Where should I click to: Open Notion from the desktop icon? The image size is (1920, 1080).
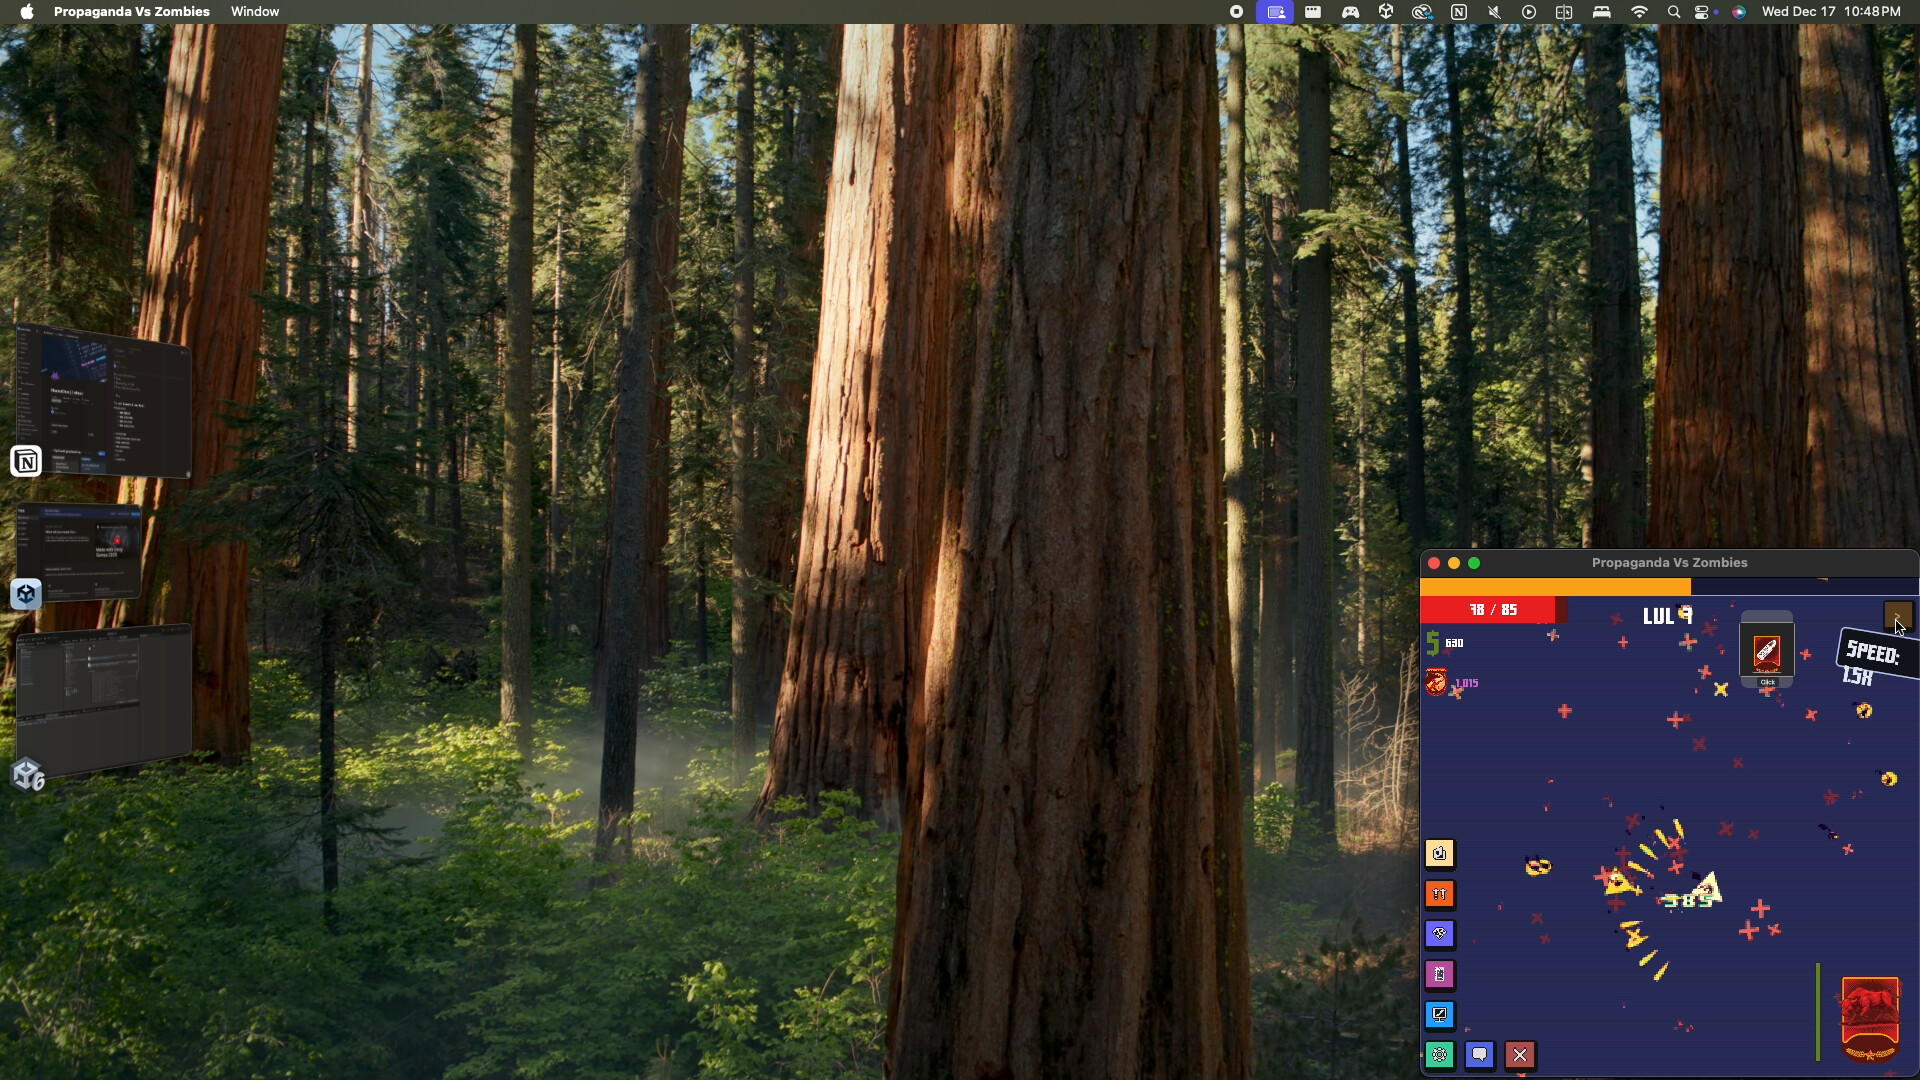click(25, 461)
